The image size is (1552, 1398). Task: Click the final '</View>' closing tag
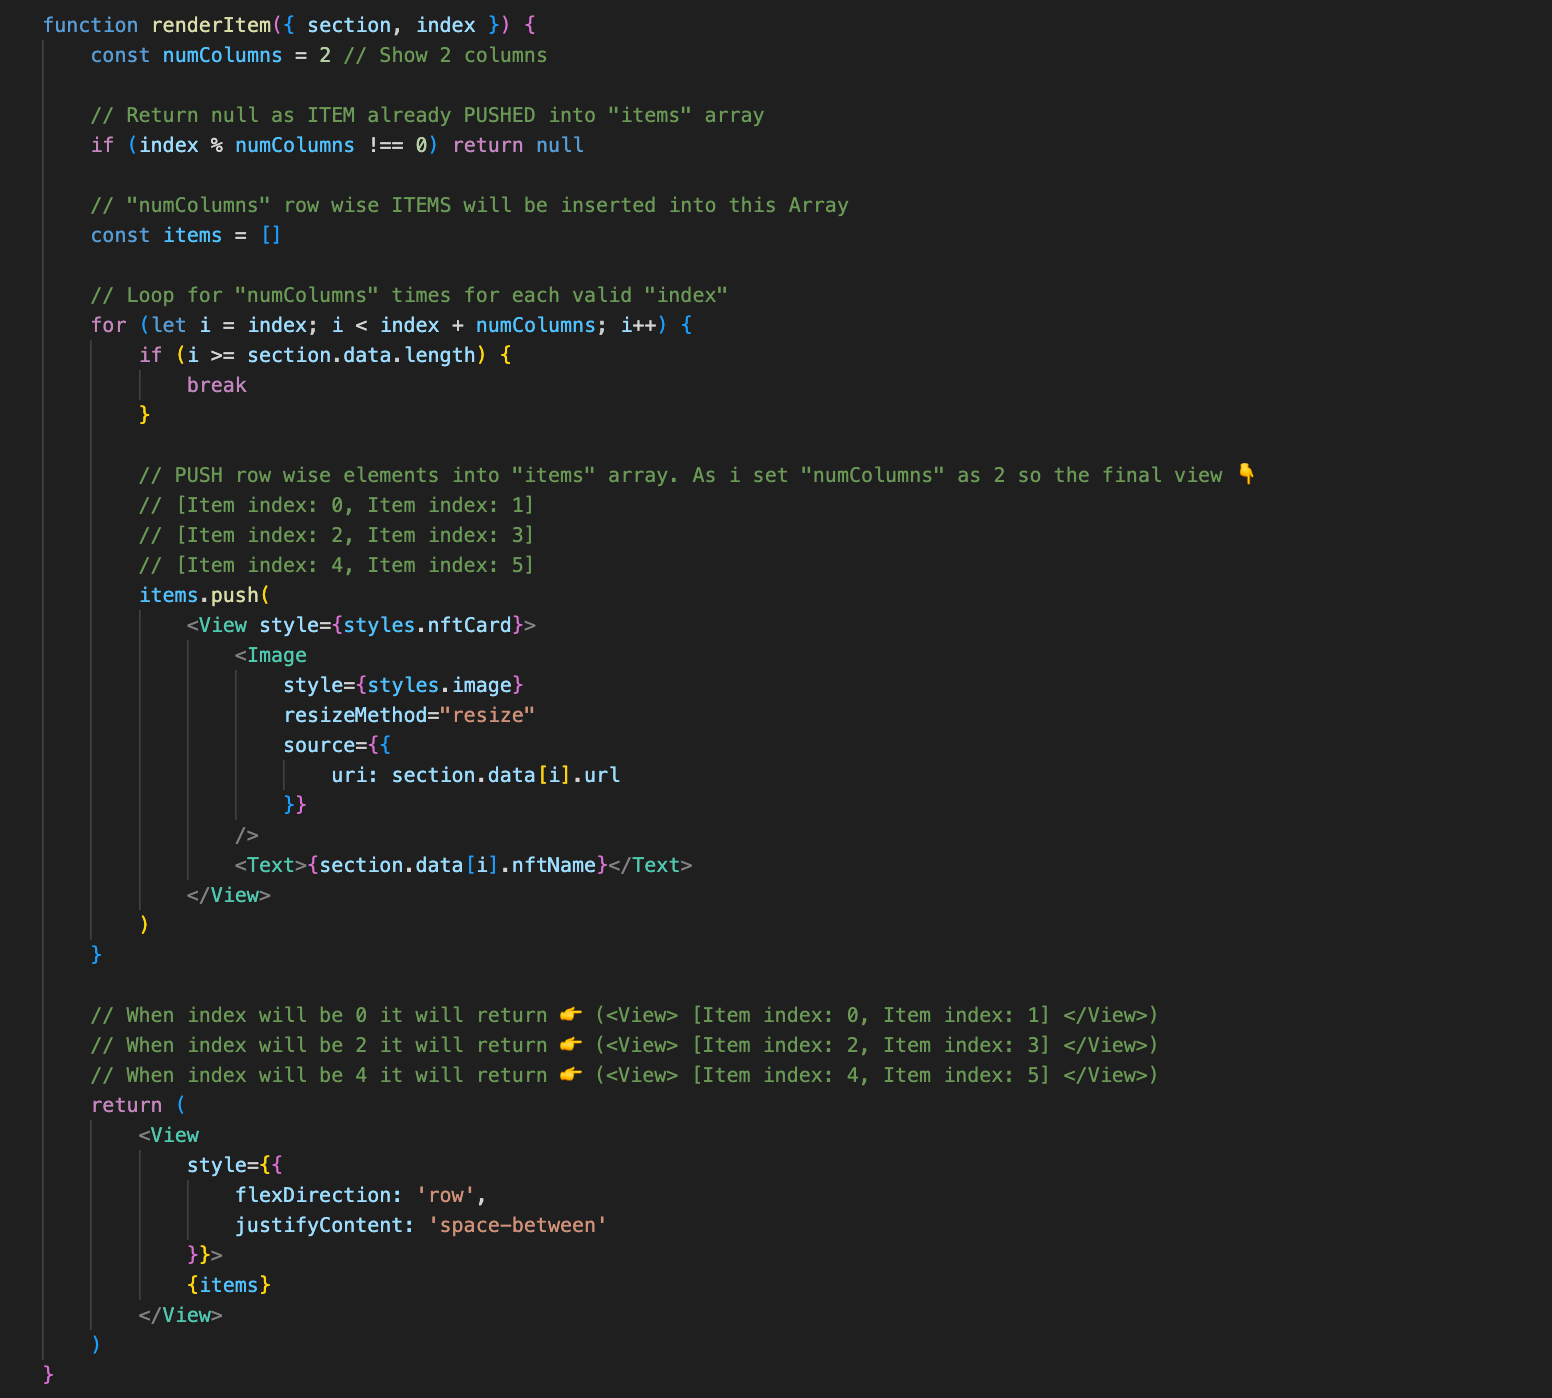coord(181,1315)
